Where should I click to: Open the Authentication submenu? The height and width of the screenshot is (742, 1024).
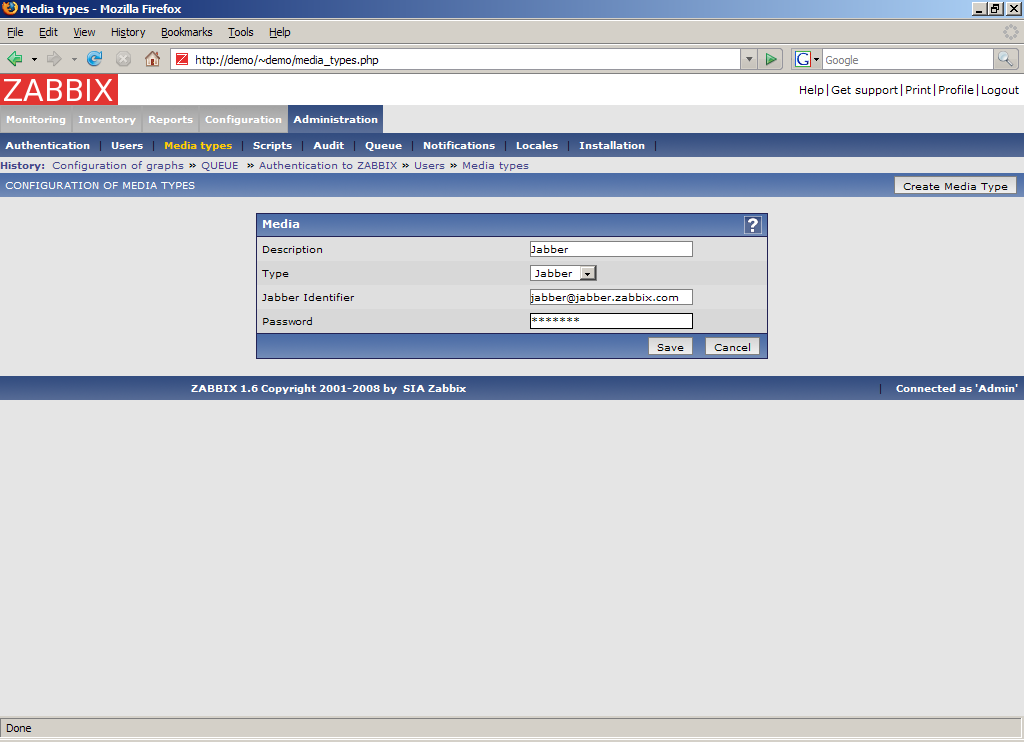coord(48,146)
